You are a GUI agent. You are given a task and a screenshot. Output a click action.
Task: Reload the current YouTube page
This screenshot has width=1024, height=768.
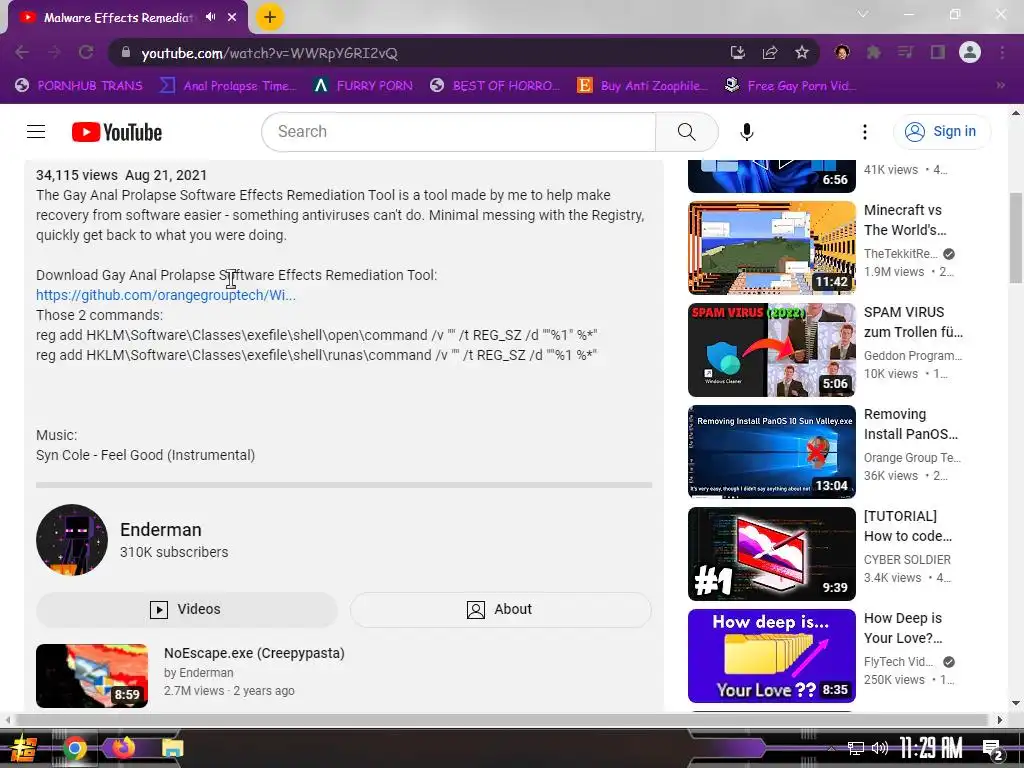pyautogui.click(x=86, y=52)
